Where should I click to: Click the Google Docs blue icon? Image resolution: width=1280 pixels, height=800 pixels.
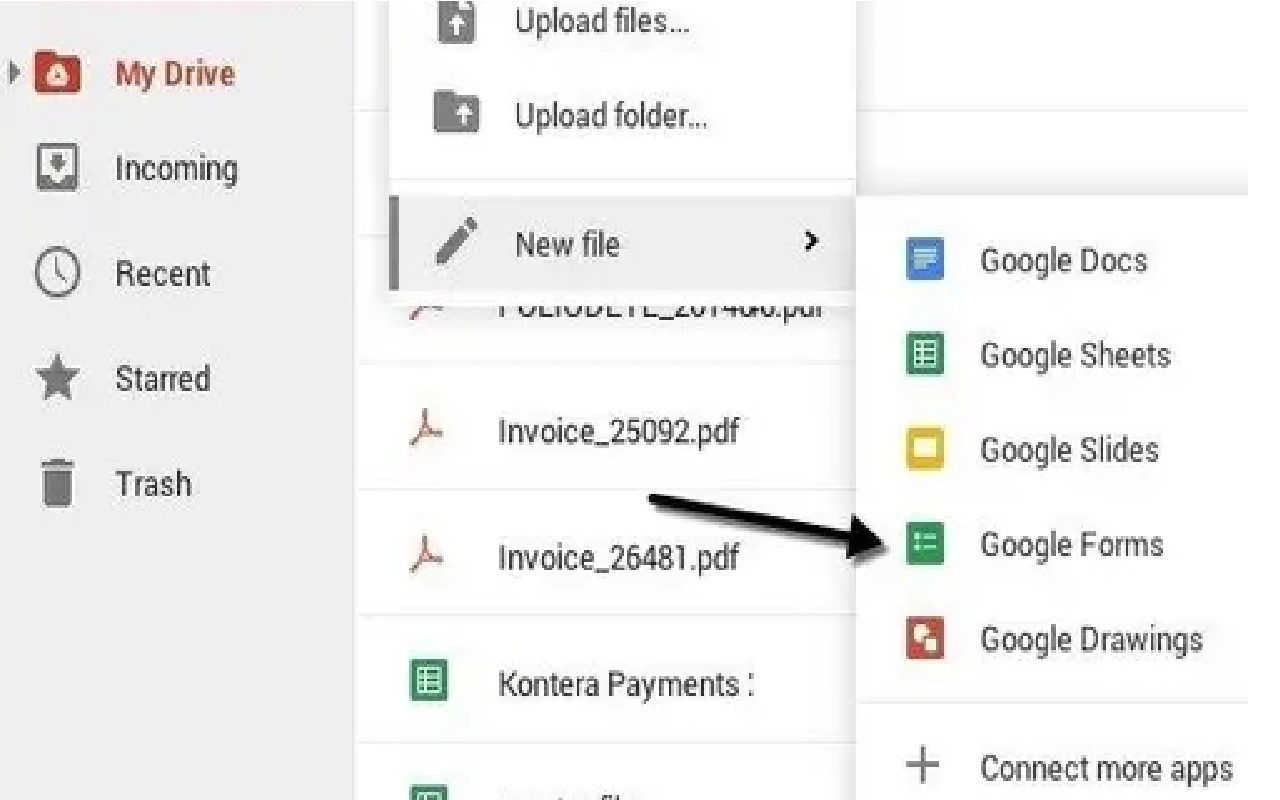925,260
